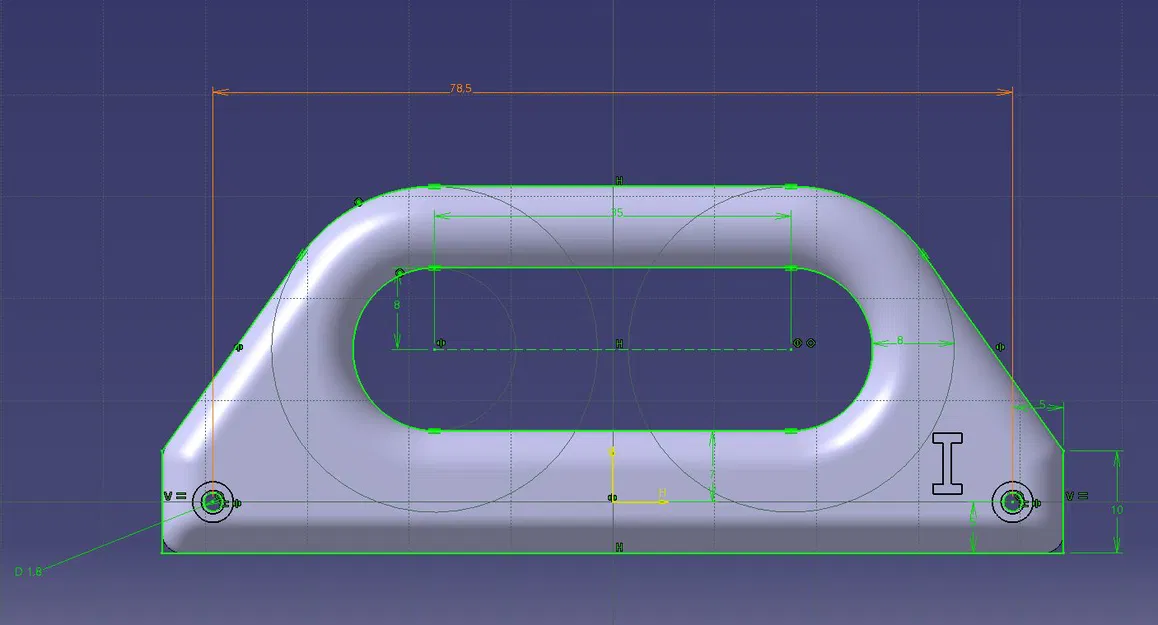Click coincidence symbol at left slot center

point(441,343)
